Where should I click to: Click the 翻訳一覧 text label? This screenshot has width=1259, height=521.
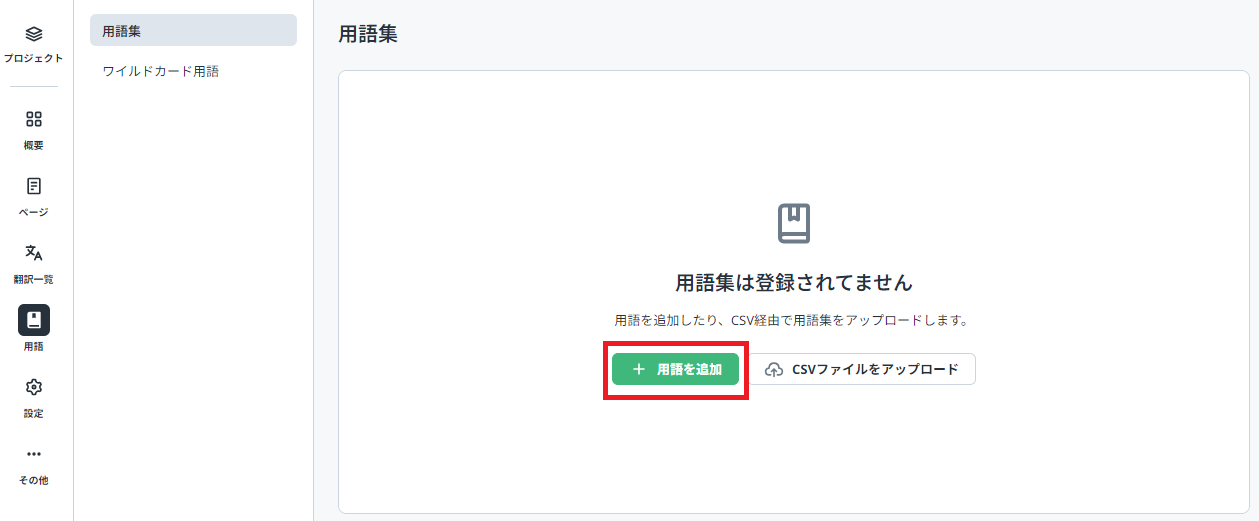coord(34,279)
